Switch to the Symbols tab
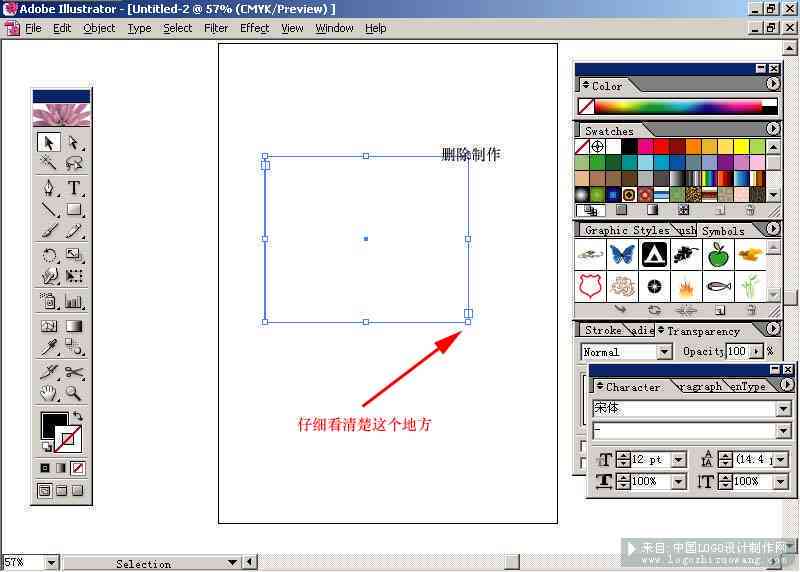The height and width of the screenshot is (572, 800). click(x=723, y=231)
